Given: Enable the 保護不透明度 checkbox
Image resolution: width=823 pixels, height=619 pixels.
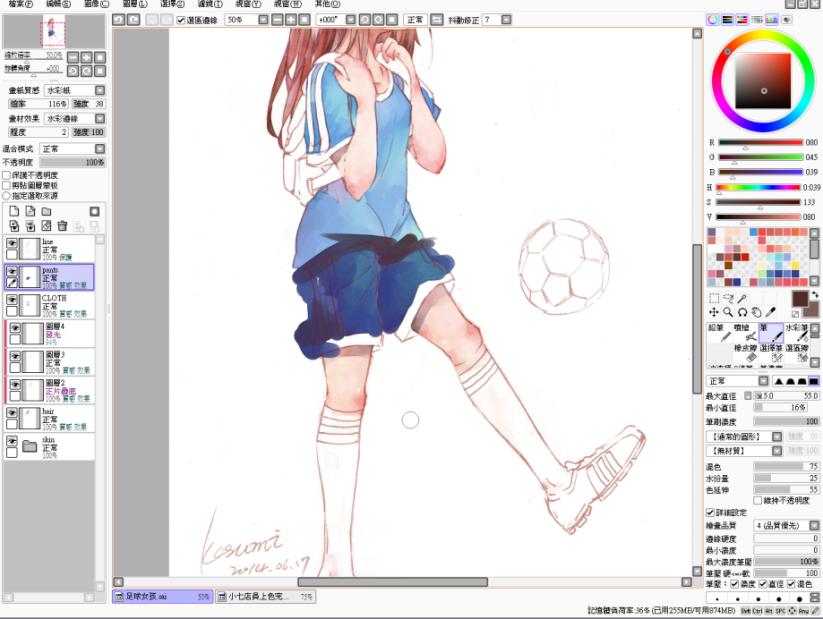Looking at the screenshot, I should [6, 175].
